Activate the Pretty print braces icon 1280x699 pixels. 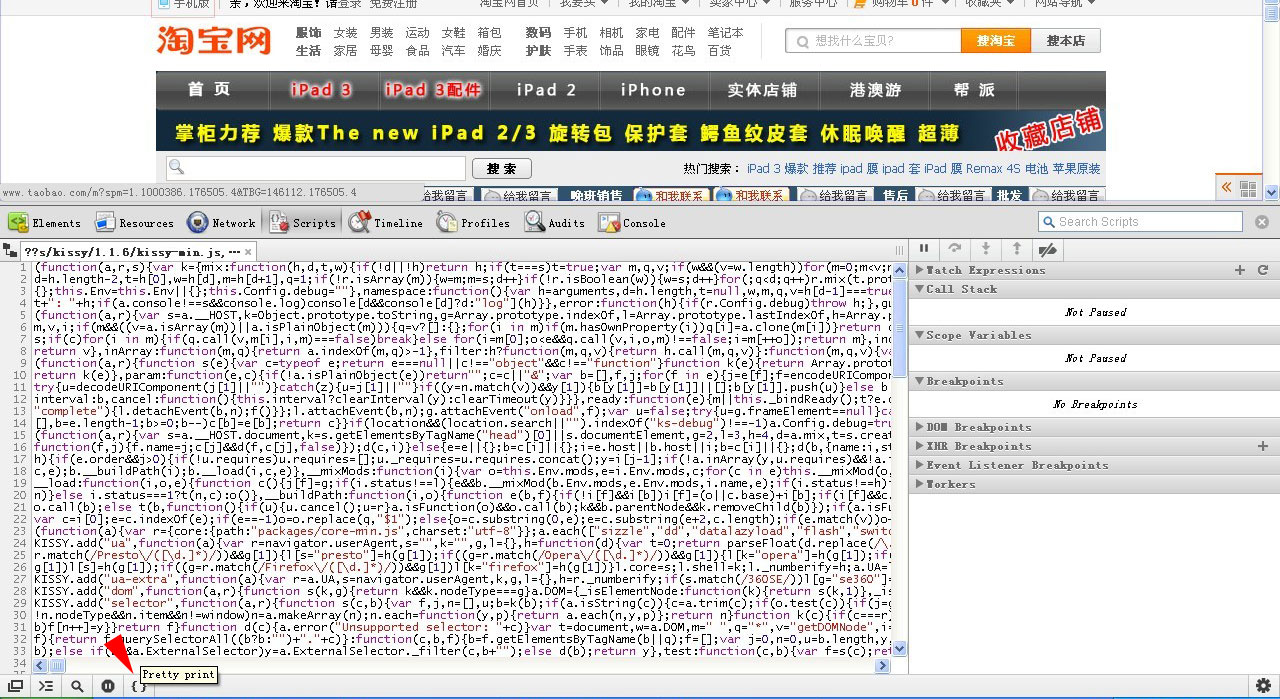137,686
